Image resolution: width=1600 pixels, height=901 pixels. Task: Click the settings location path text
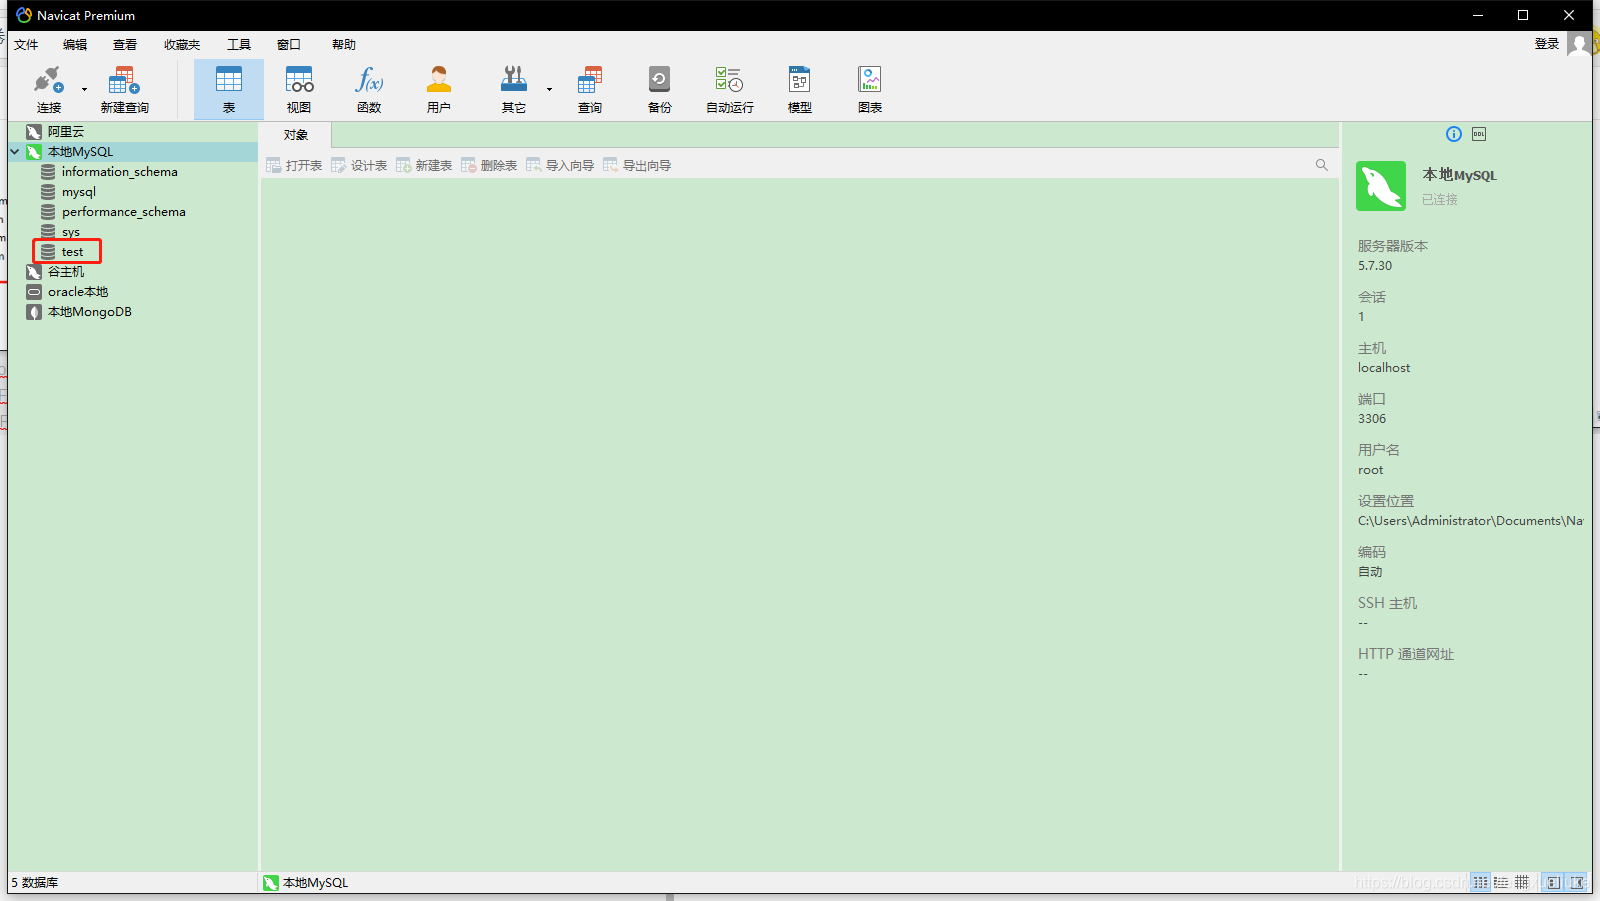tap(1470, 521)
